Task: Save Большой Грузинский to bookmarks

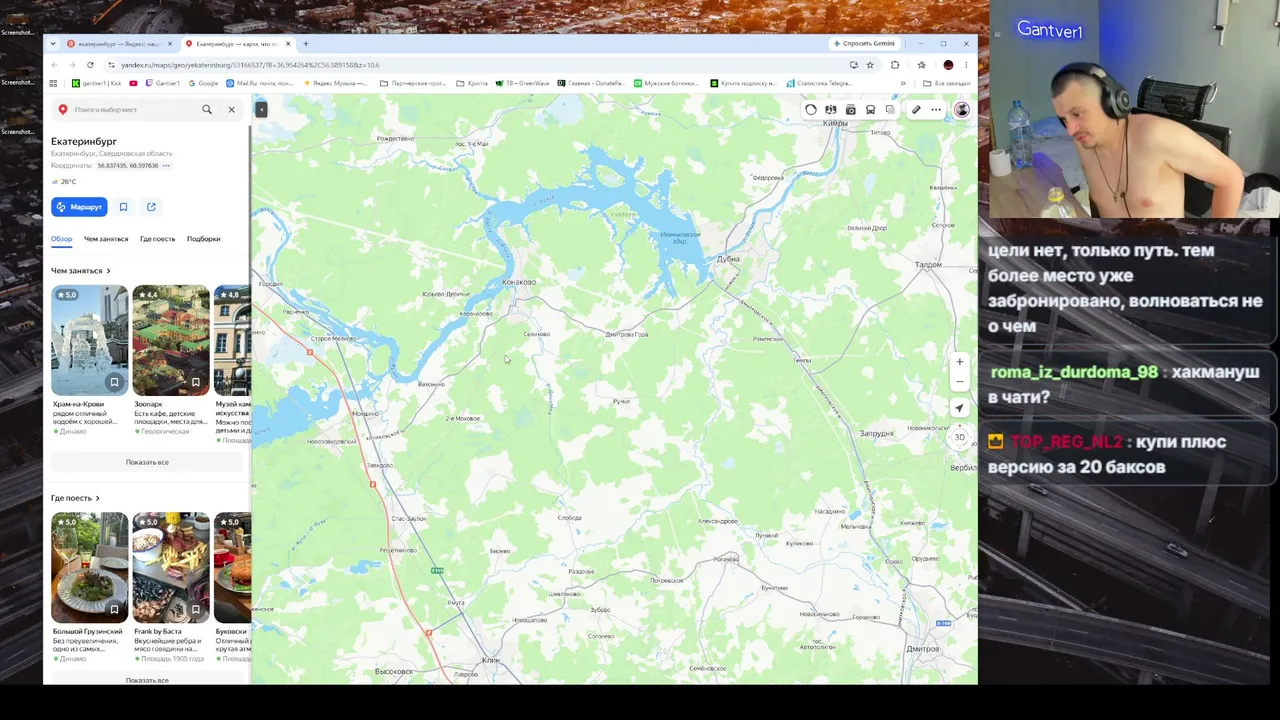Action: [x=114, y=609]
